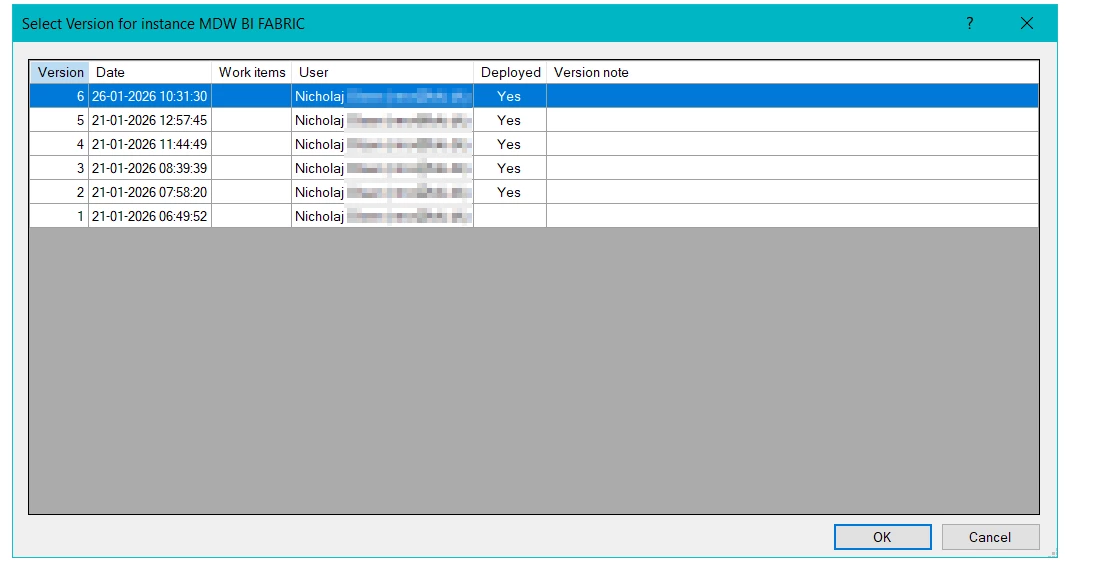Screen dimensions: 1107x573
Task: Sort by the Version note column header
Action: pyautogui.click(x=792, y=72)
